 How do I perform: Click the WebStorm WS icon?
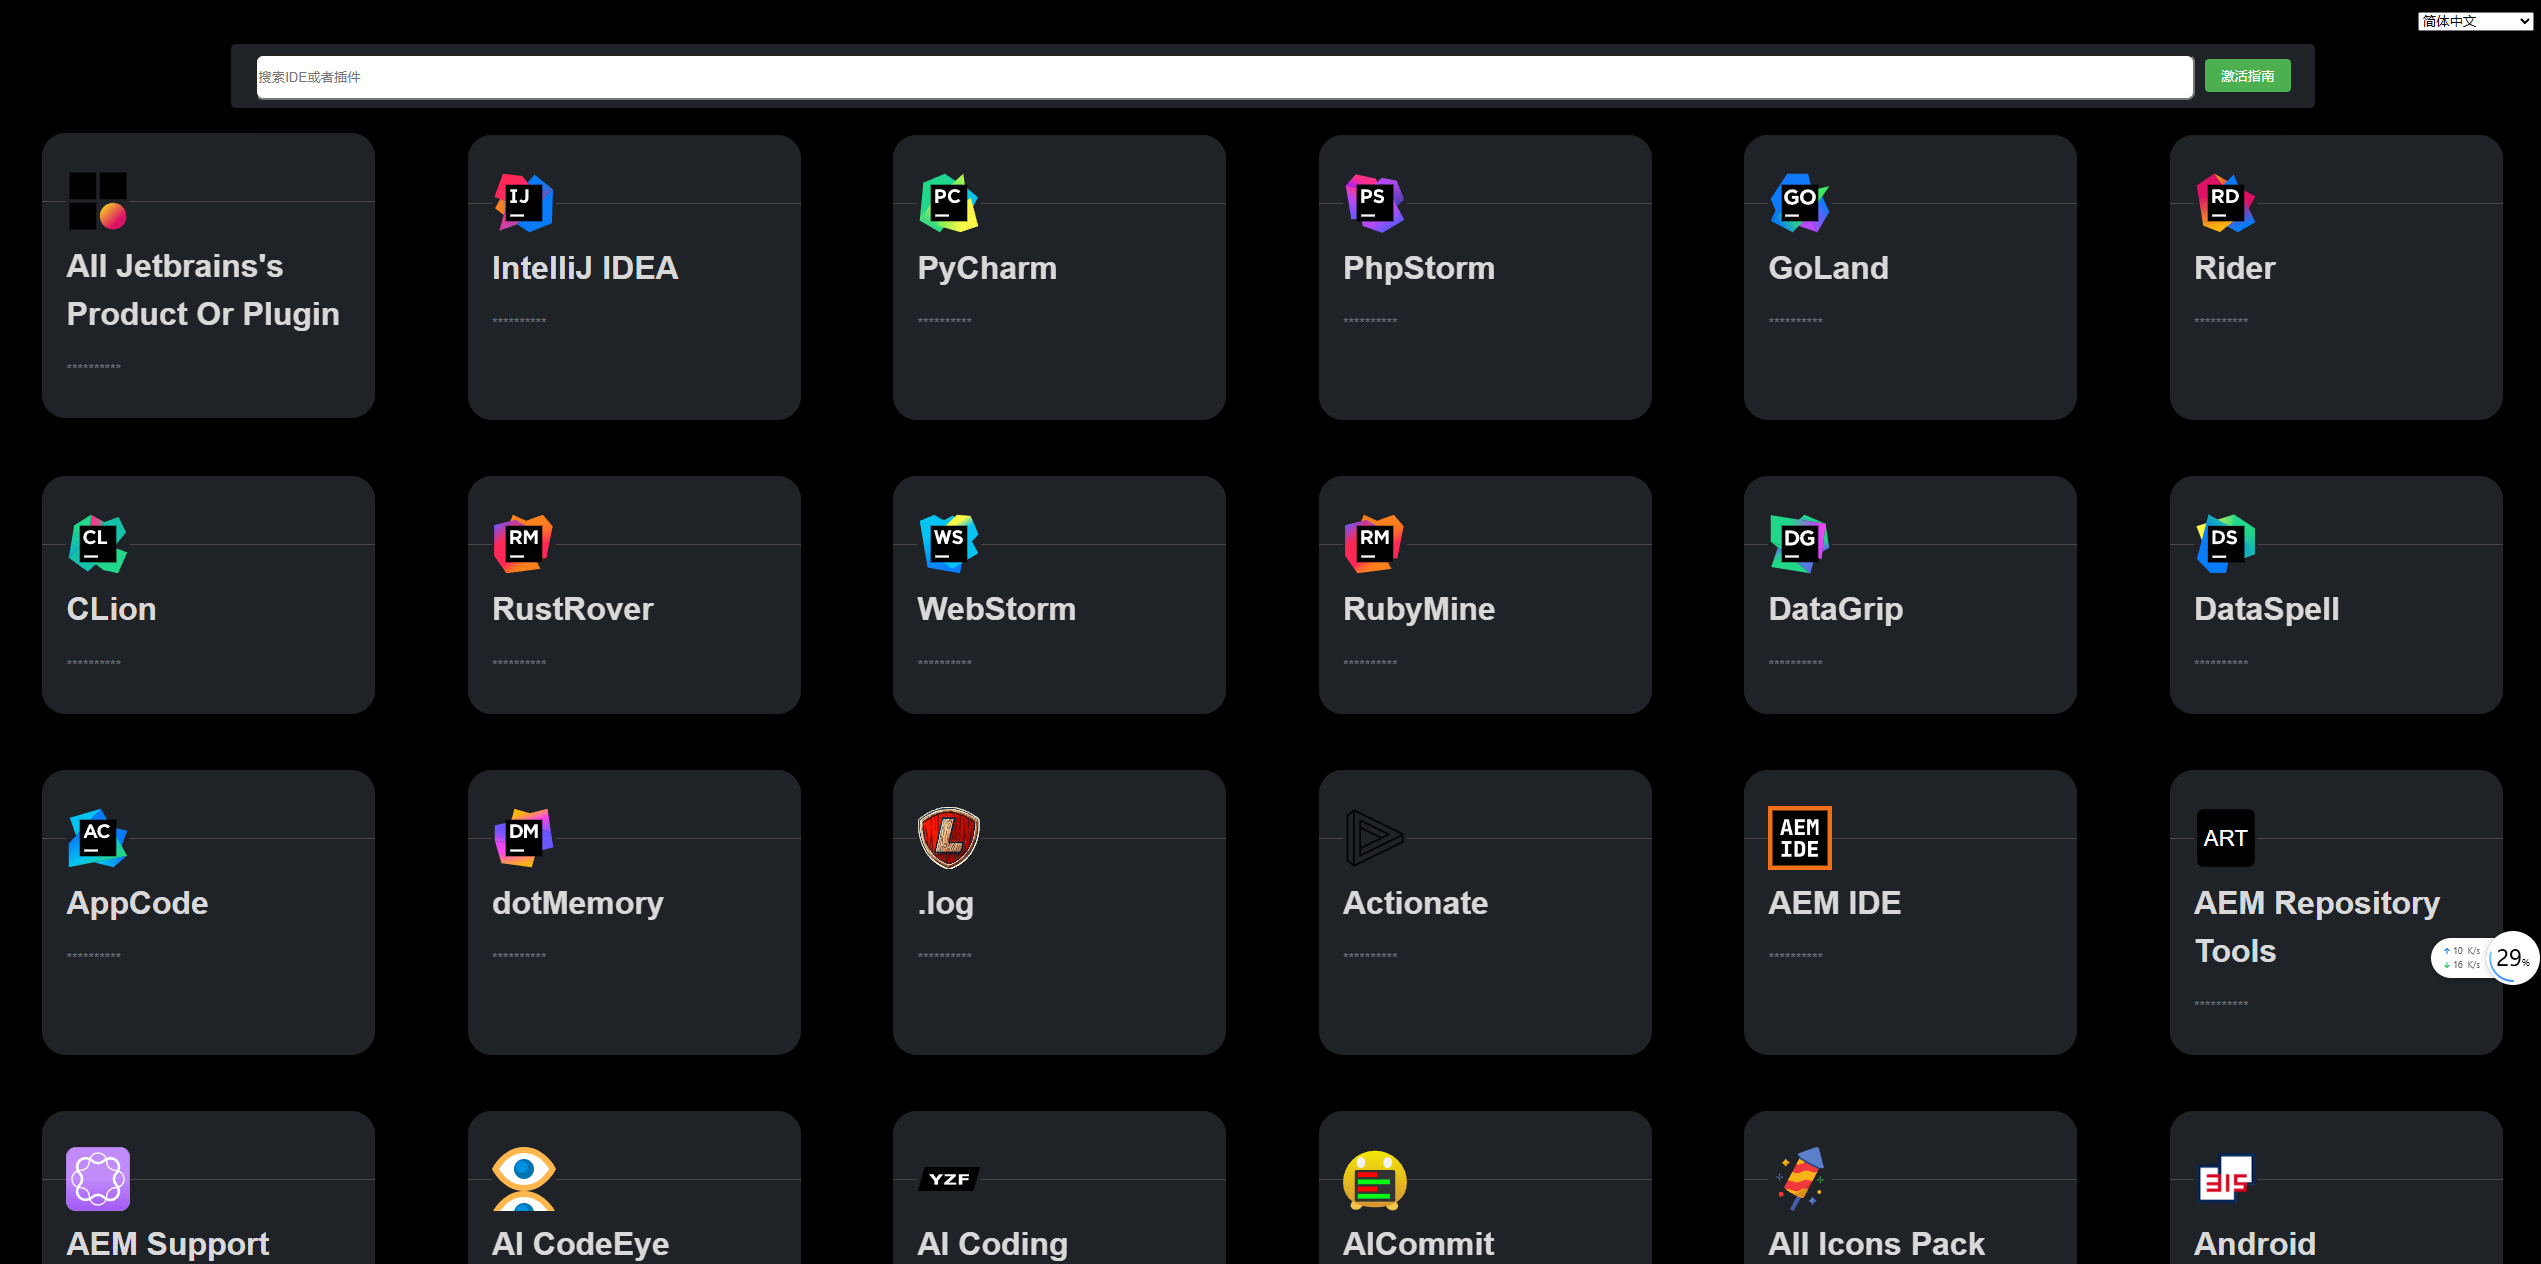click(948, 544)
